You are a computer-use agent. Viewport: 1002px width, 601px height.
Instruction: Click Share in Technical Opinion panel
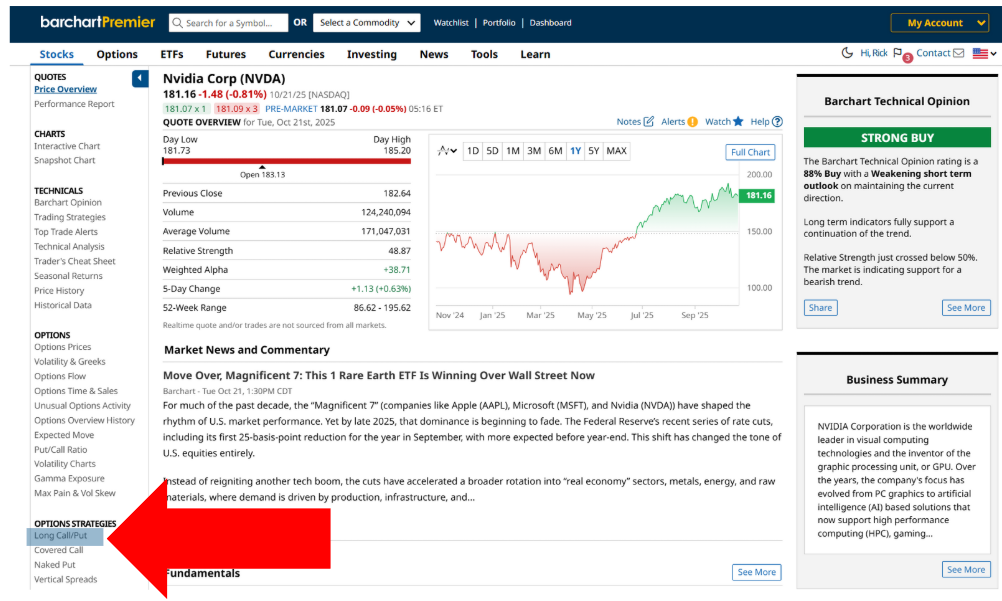click(x=821, y=308)
